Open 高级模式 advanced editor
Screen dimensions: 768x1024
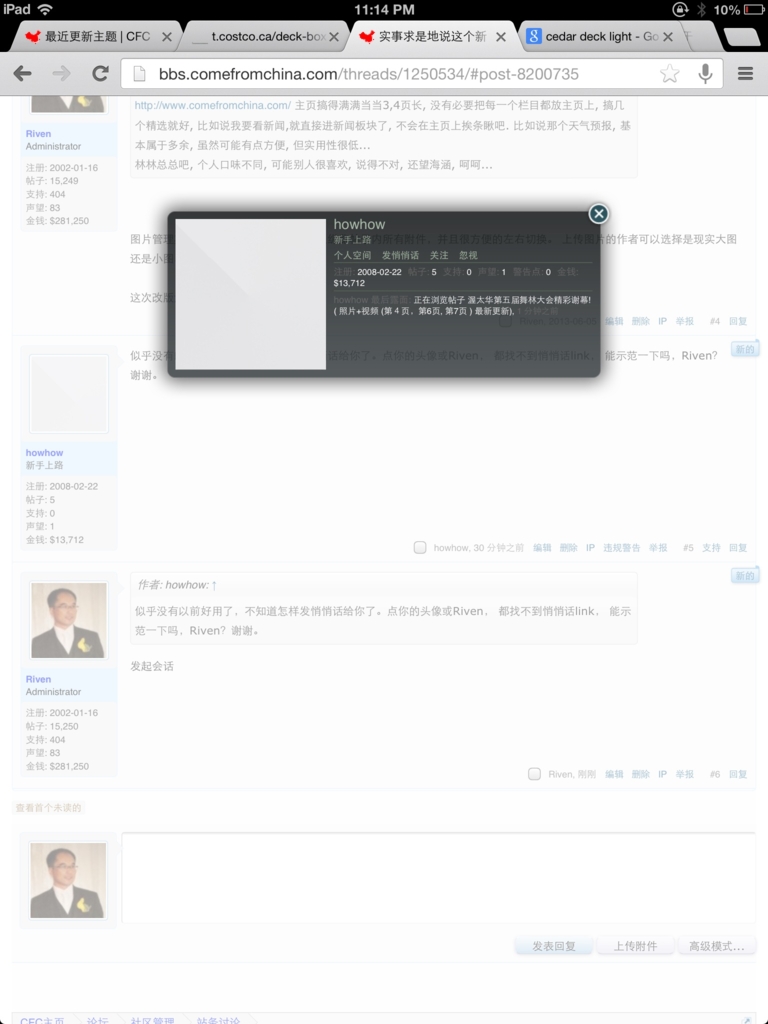(x=716, y=946)
